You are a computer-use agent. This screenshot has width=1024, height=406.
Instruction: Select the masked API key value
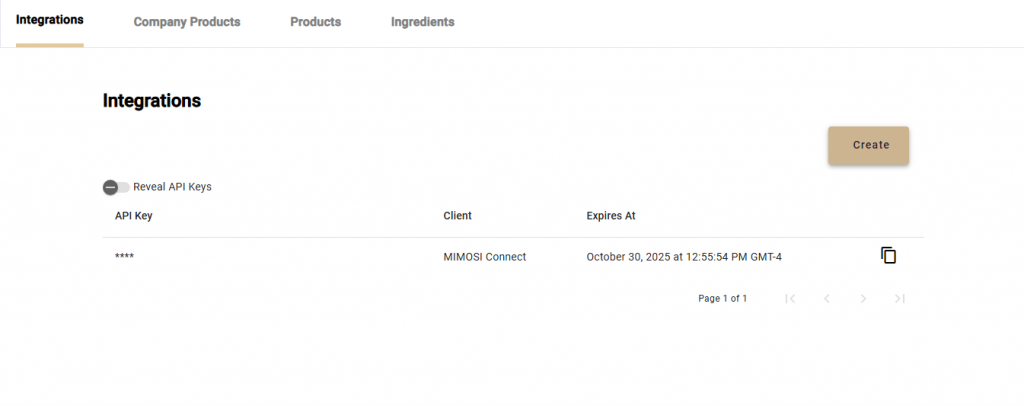coord(125,257)
